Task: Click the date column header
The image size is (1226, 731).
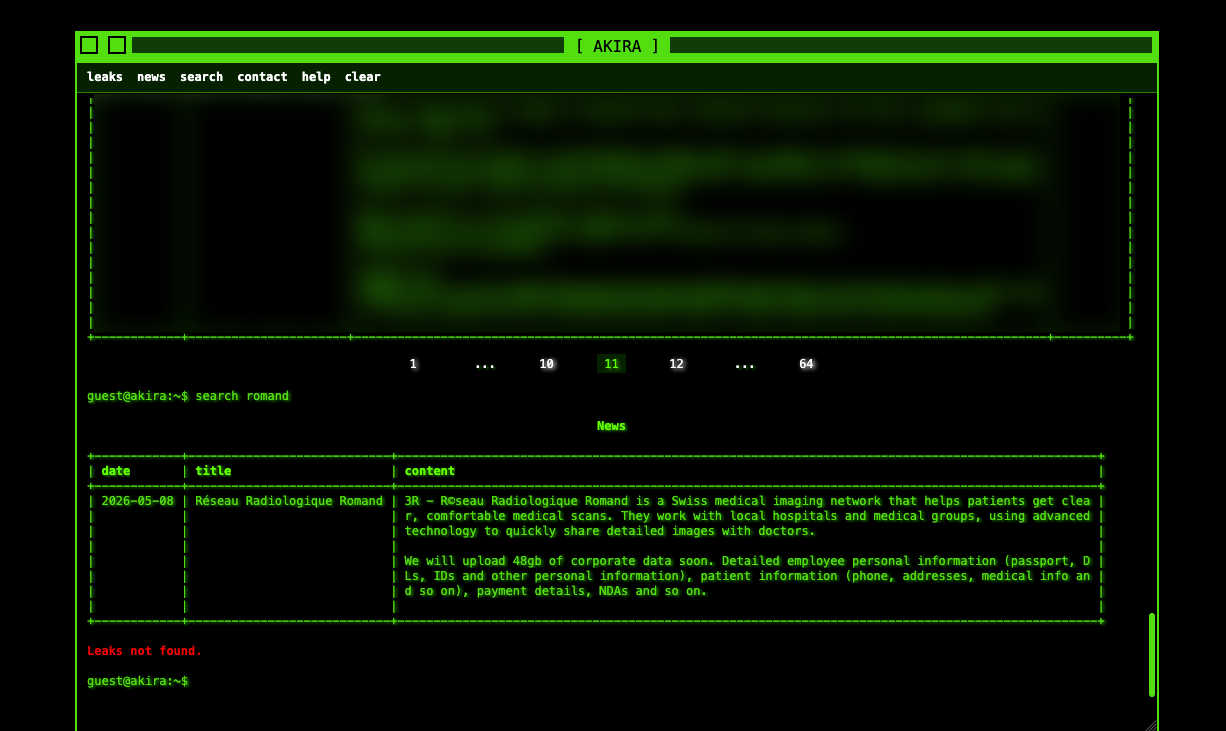Action: pos(116,471)
